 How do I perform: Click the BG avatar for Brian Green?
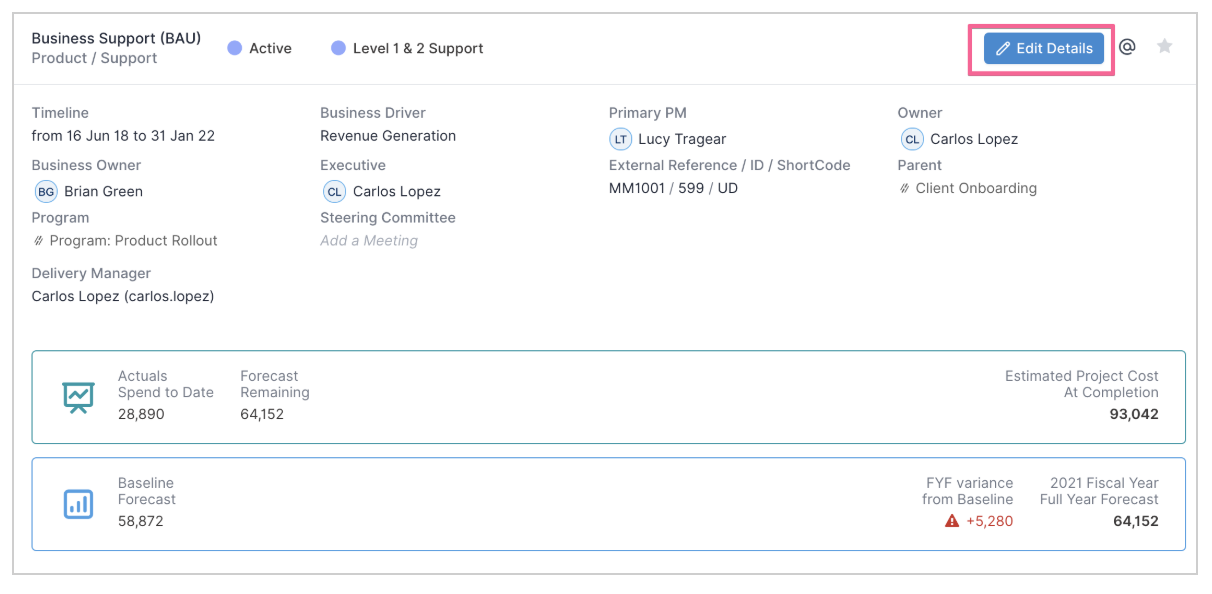click(x=46, y=191)
